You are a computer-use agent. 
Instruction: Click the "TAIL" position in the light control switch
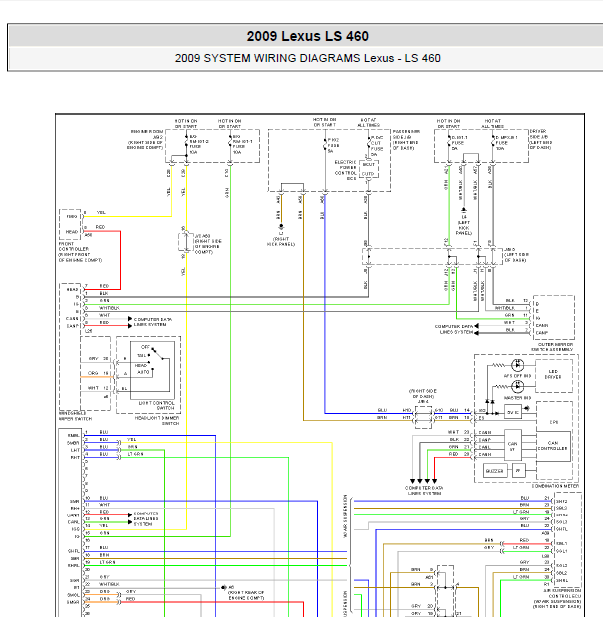point(142,355)
